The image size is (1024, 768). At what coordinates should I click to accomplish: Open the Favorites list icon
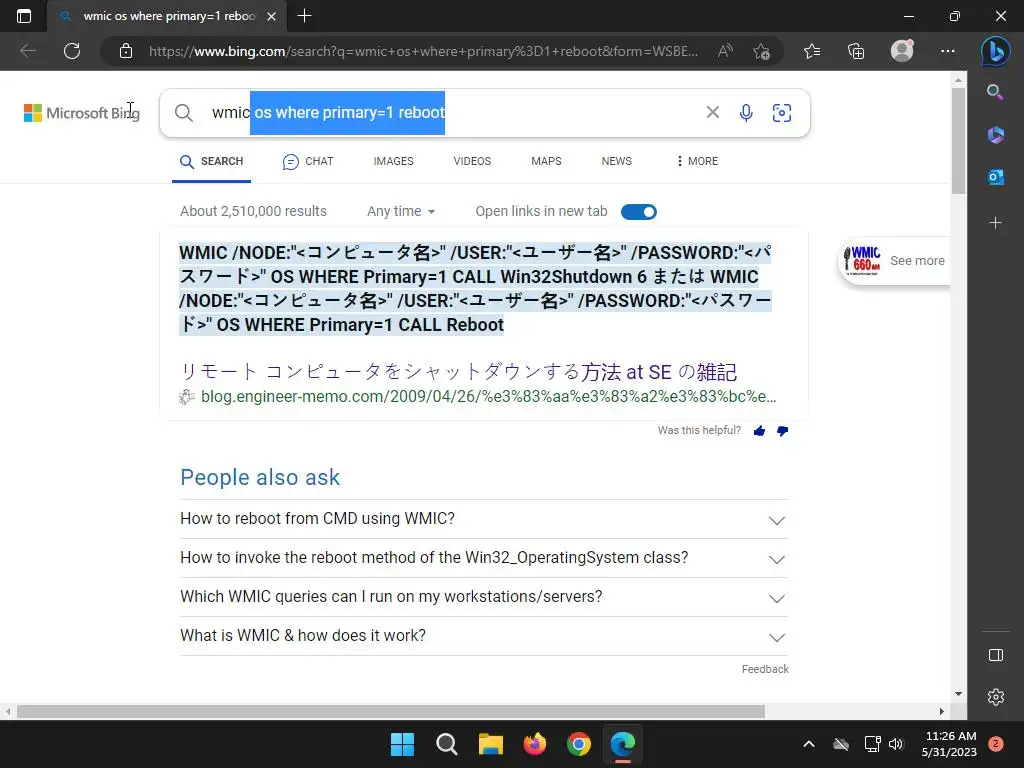[x=812, y=51]
